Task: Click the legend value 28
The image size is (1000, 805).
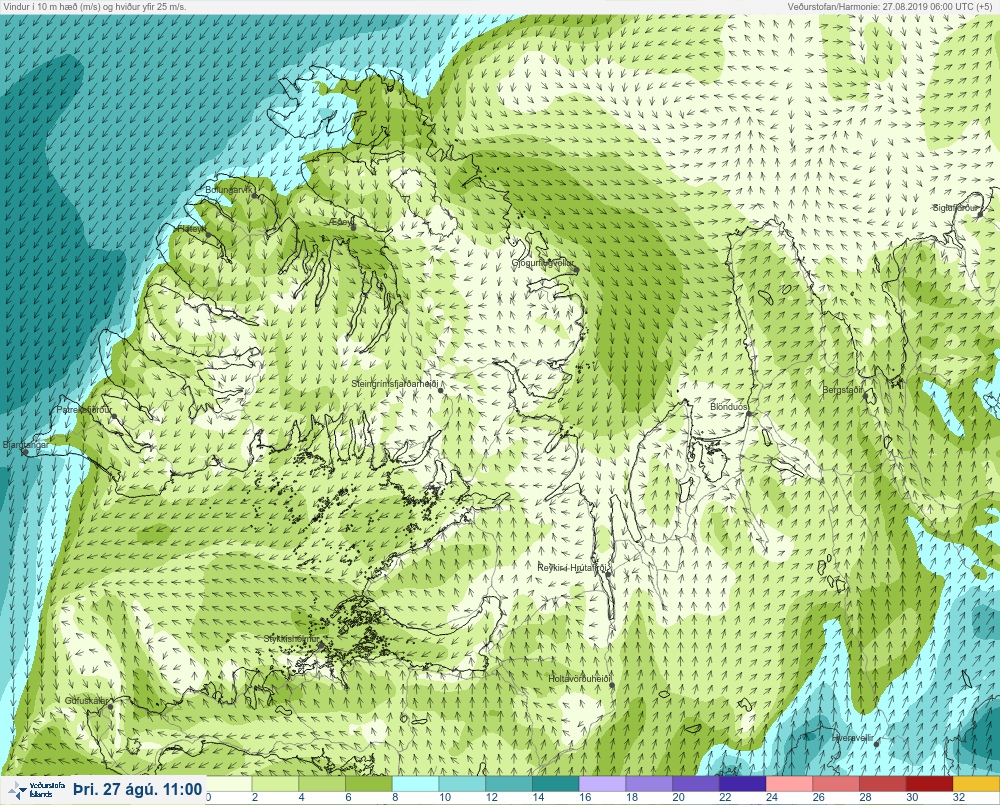Action: 865,797
